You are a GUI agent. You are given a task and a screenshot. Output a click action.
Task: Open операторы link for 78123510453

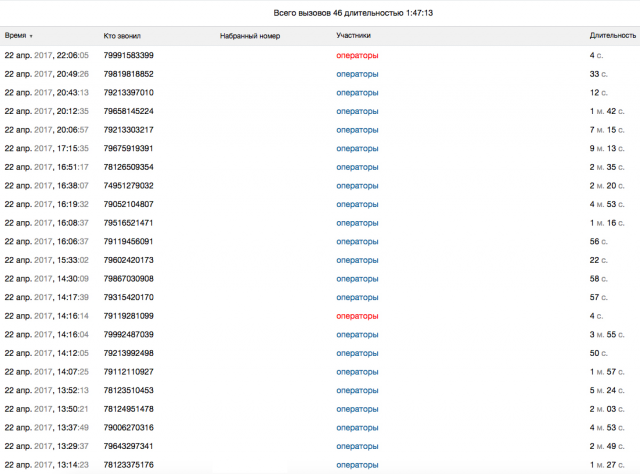click(357, 391)
